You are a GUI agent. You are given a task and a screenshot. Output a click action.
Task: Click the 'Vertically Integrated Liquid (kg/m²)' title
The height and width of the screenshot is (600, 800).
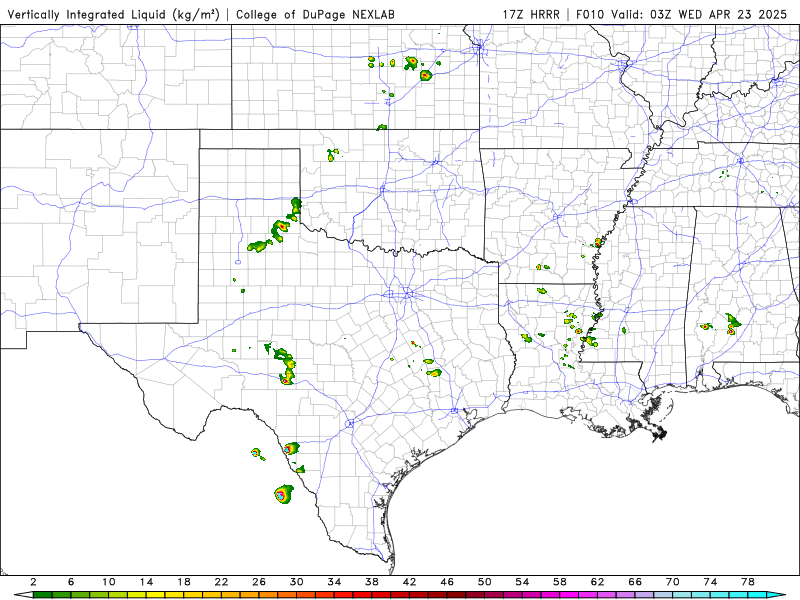click(113, 15)
